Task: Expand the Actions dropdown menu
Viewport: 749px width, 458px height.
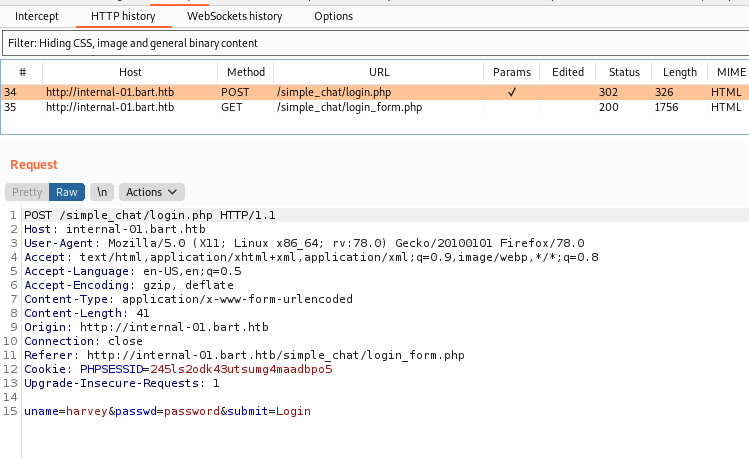Action: (x=151, y=192)
